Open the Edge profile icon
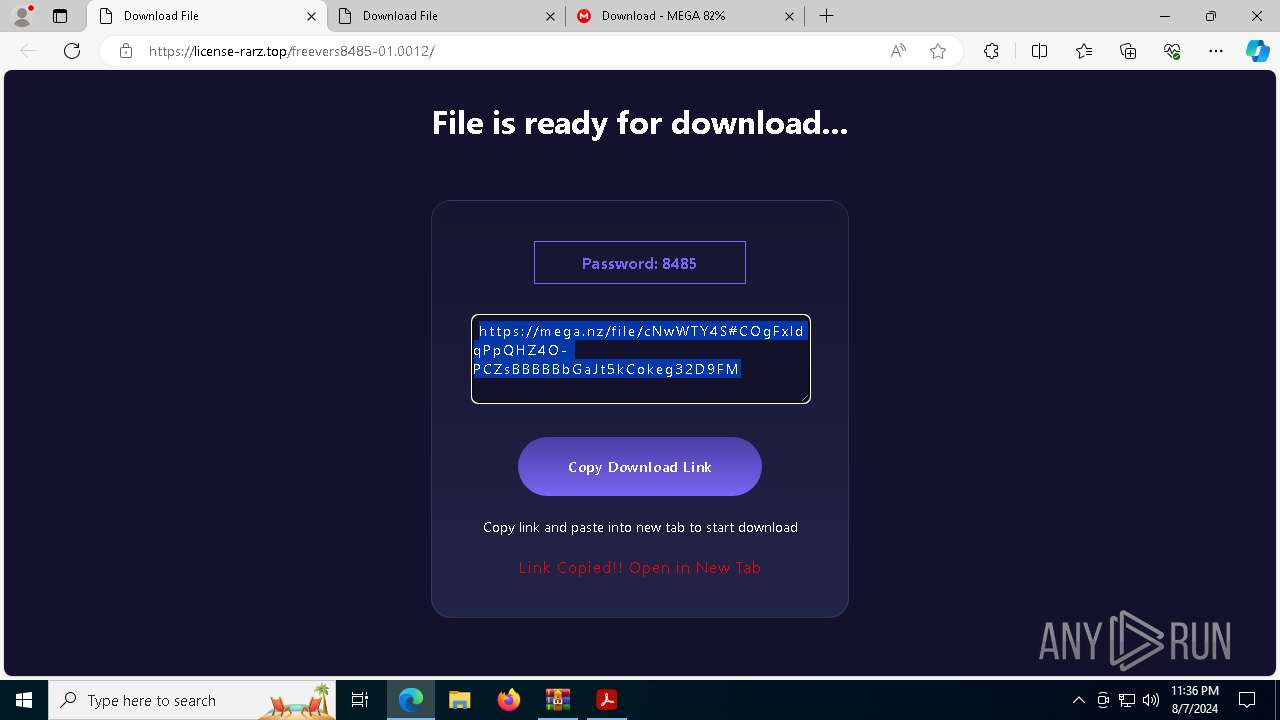 [22, 16]
